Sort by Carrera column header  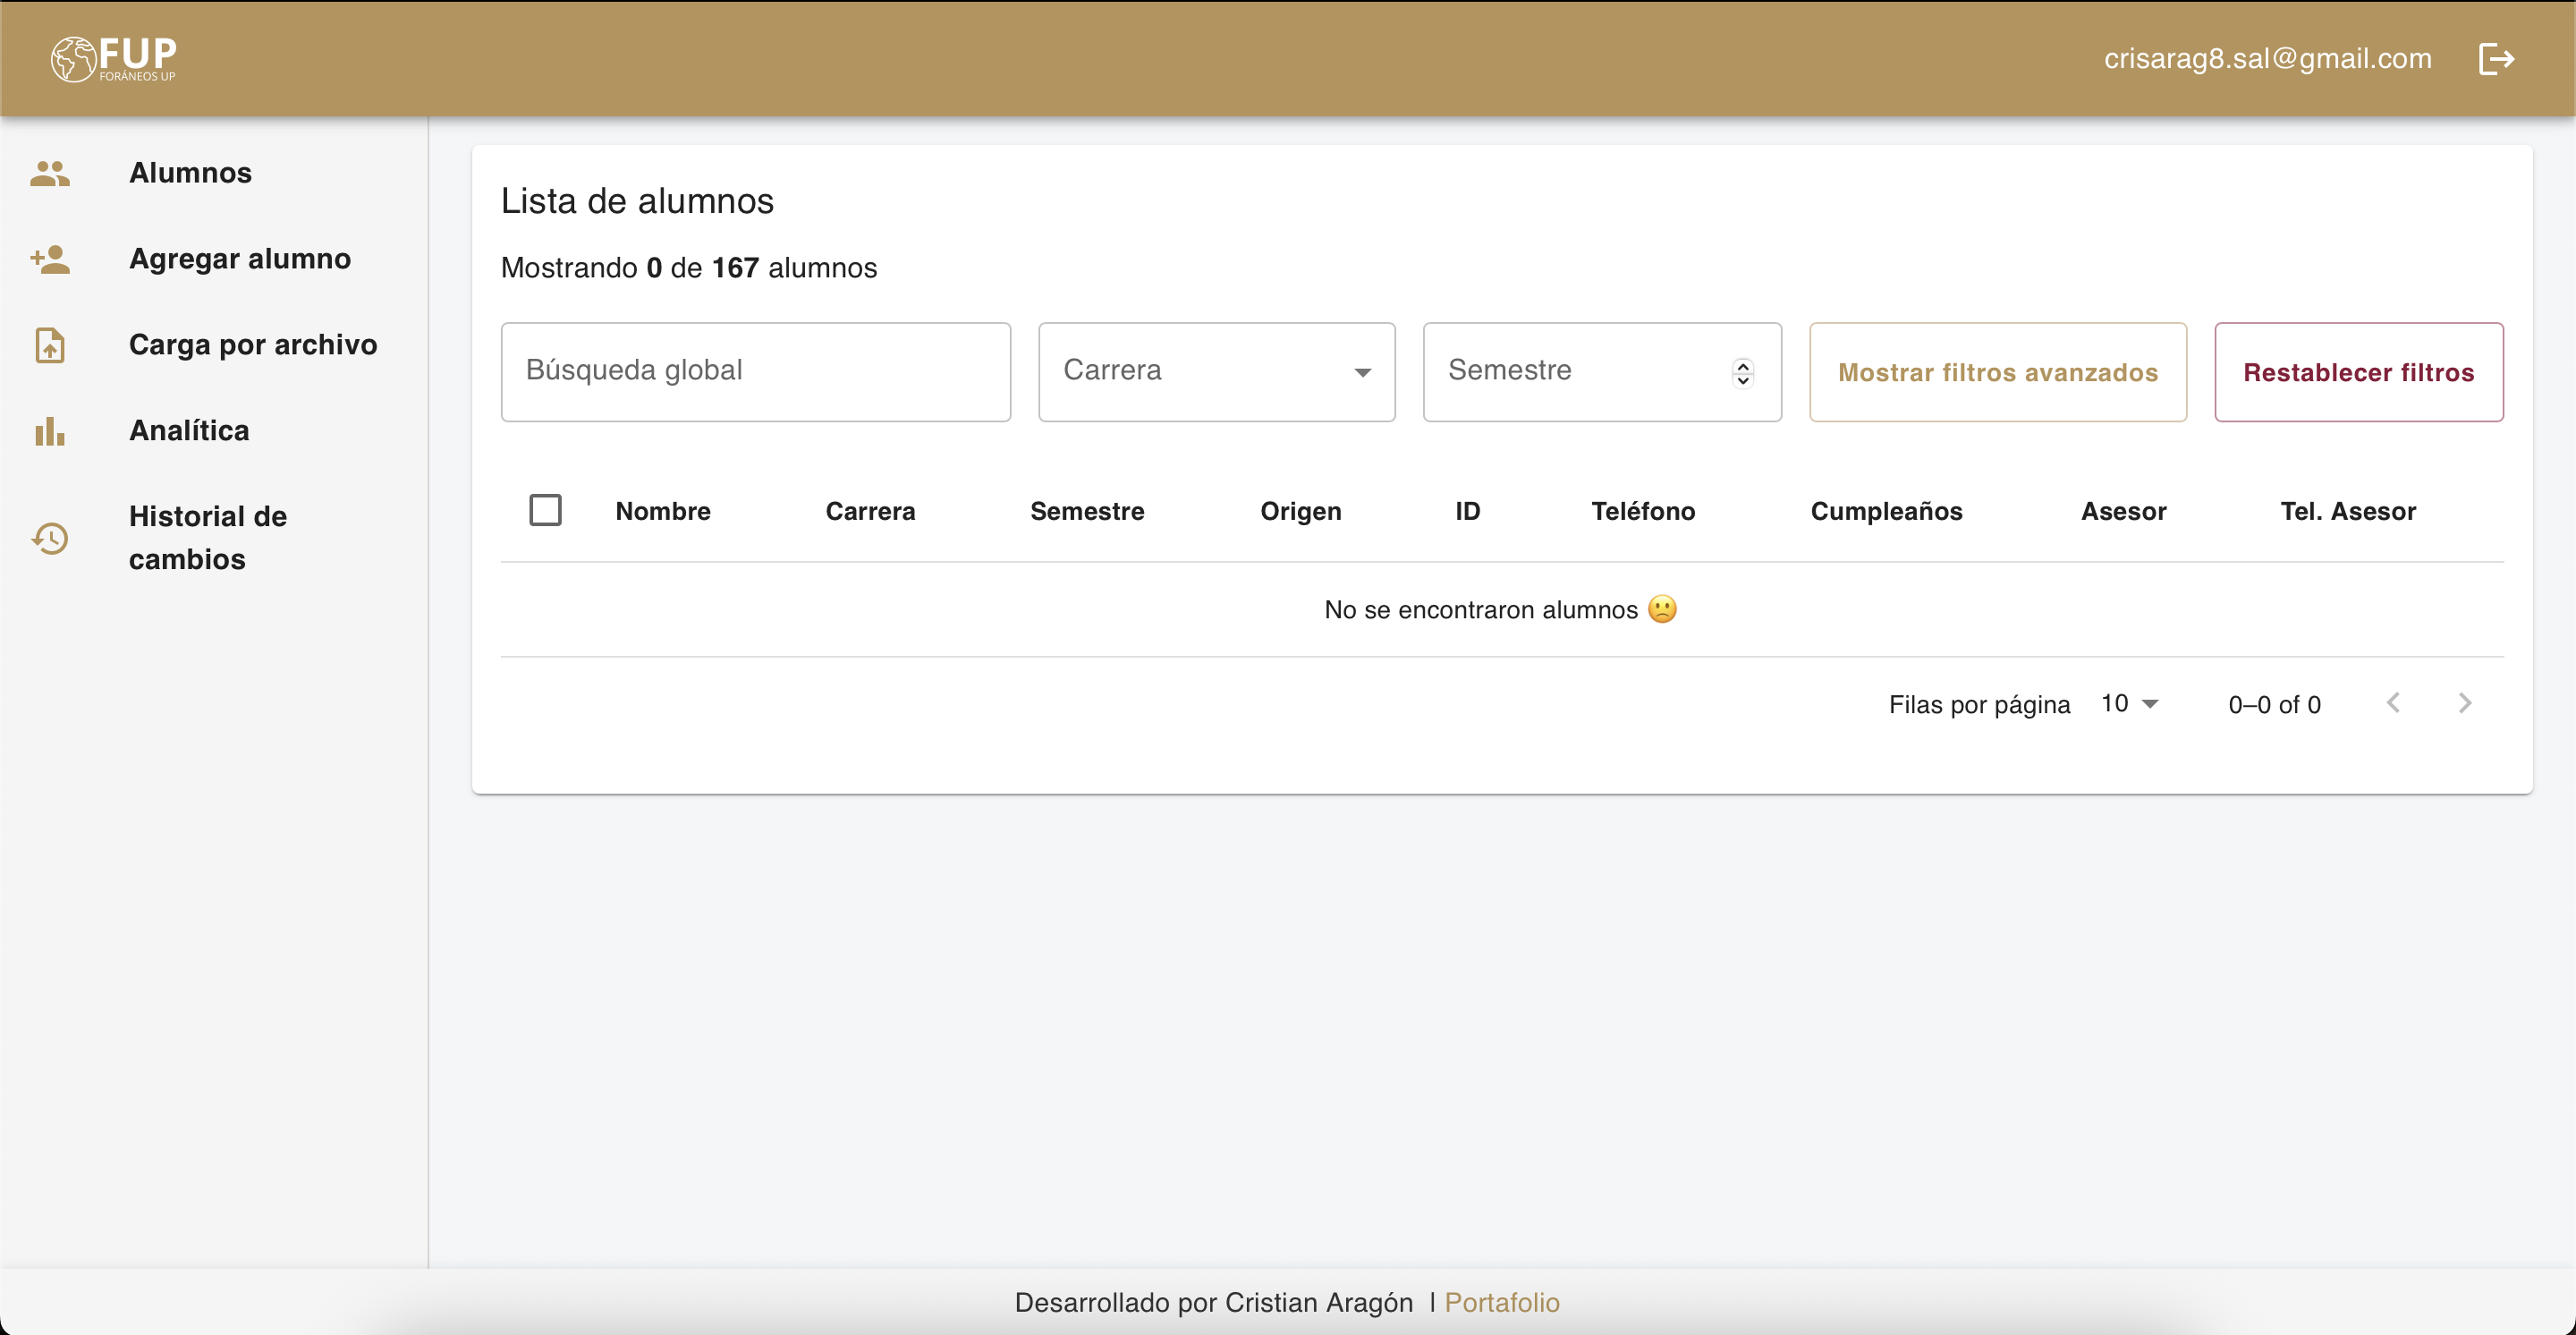870,511
